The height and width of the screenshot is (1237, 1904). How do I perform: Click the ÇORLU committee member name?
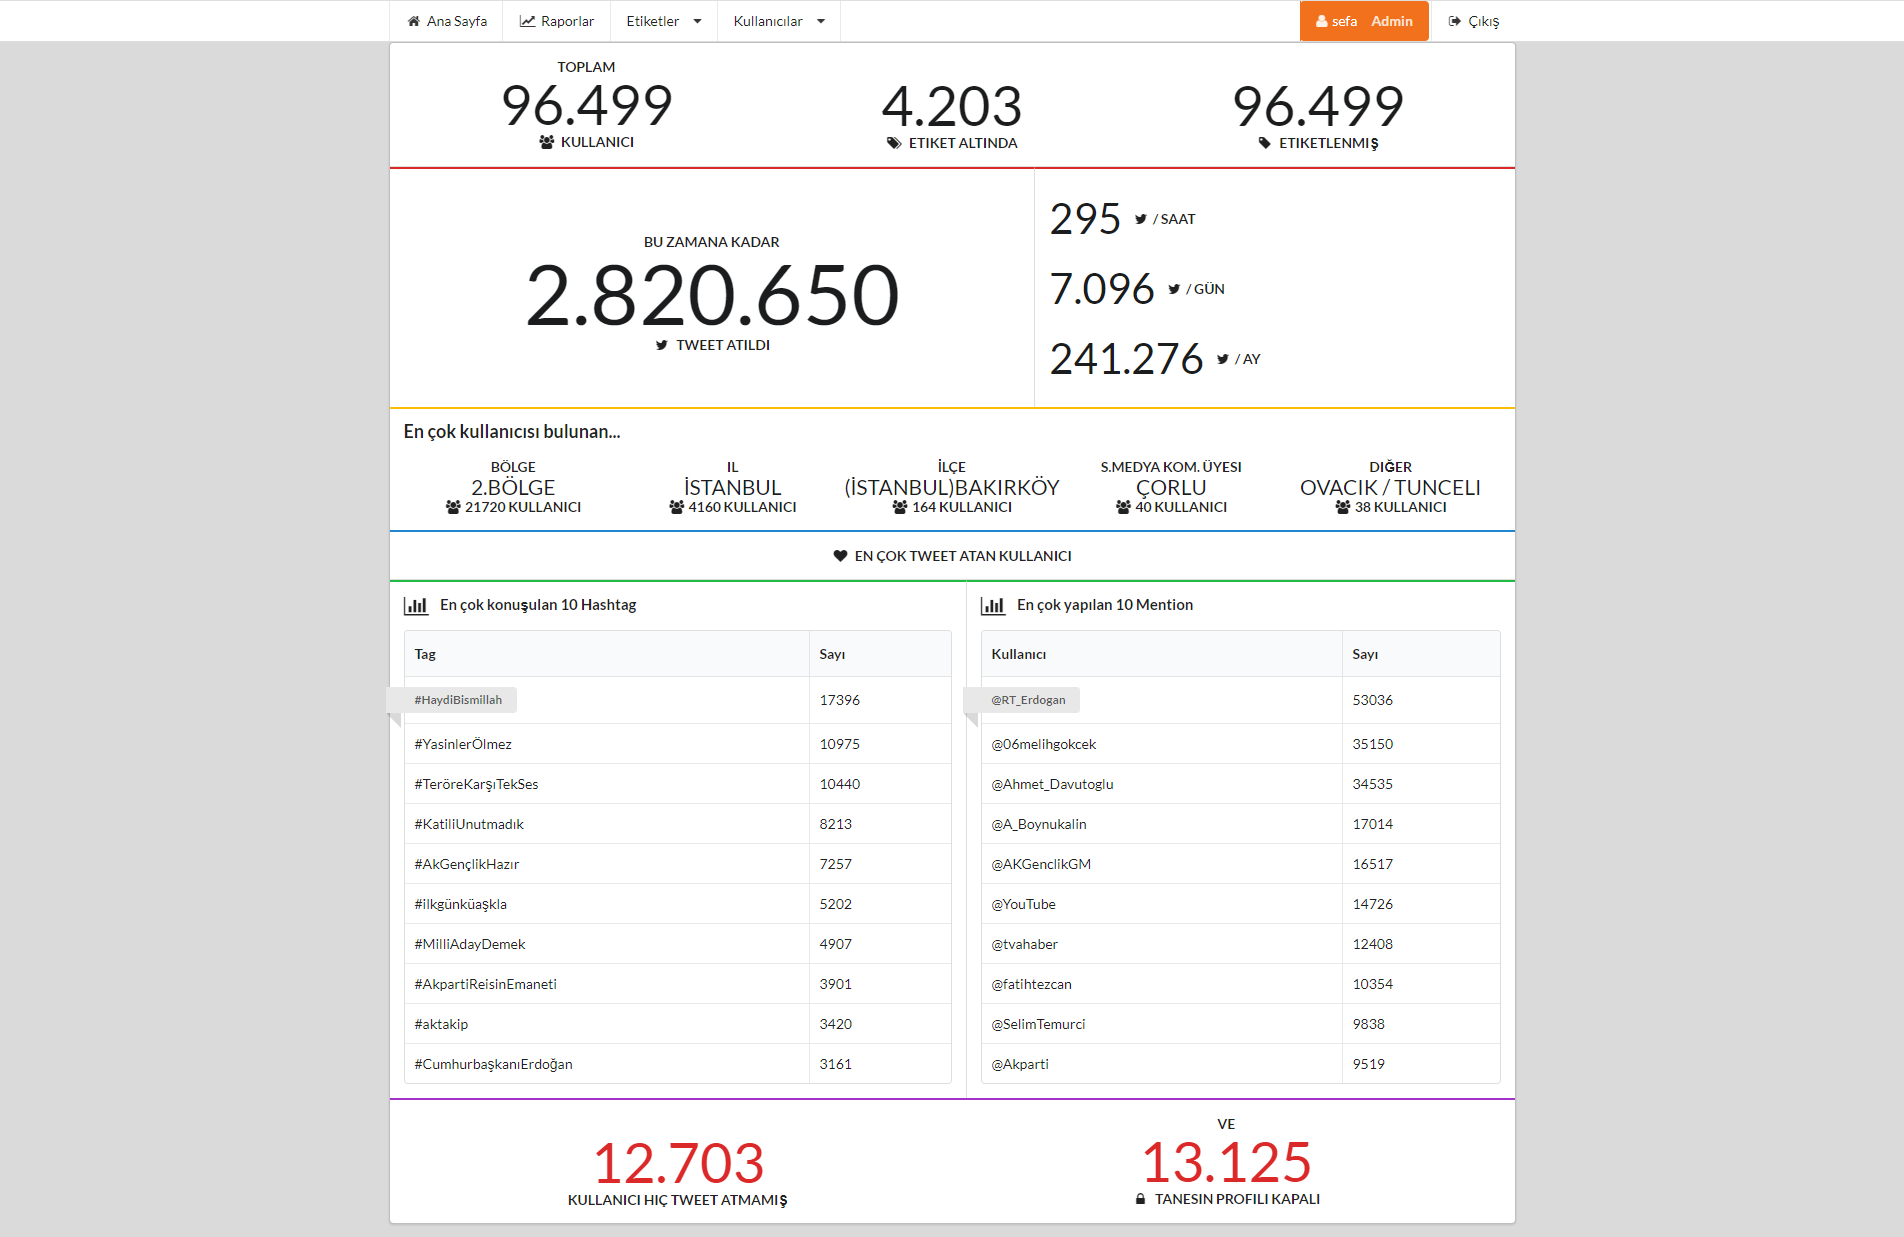[x=1171, y=488]
